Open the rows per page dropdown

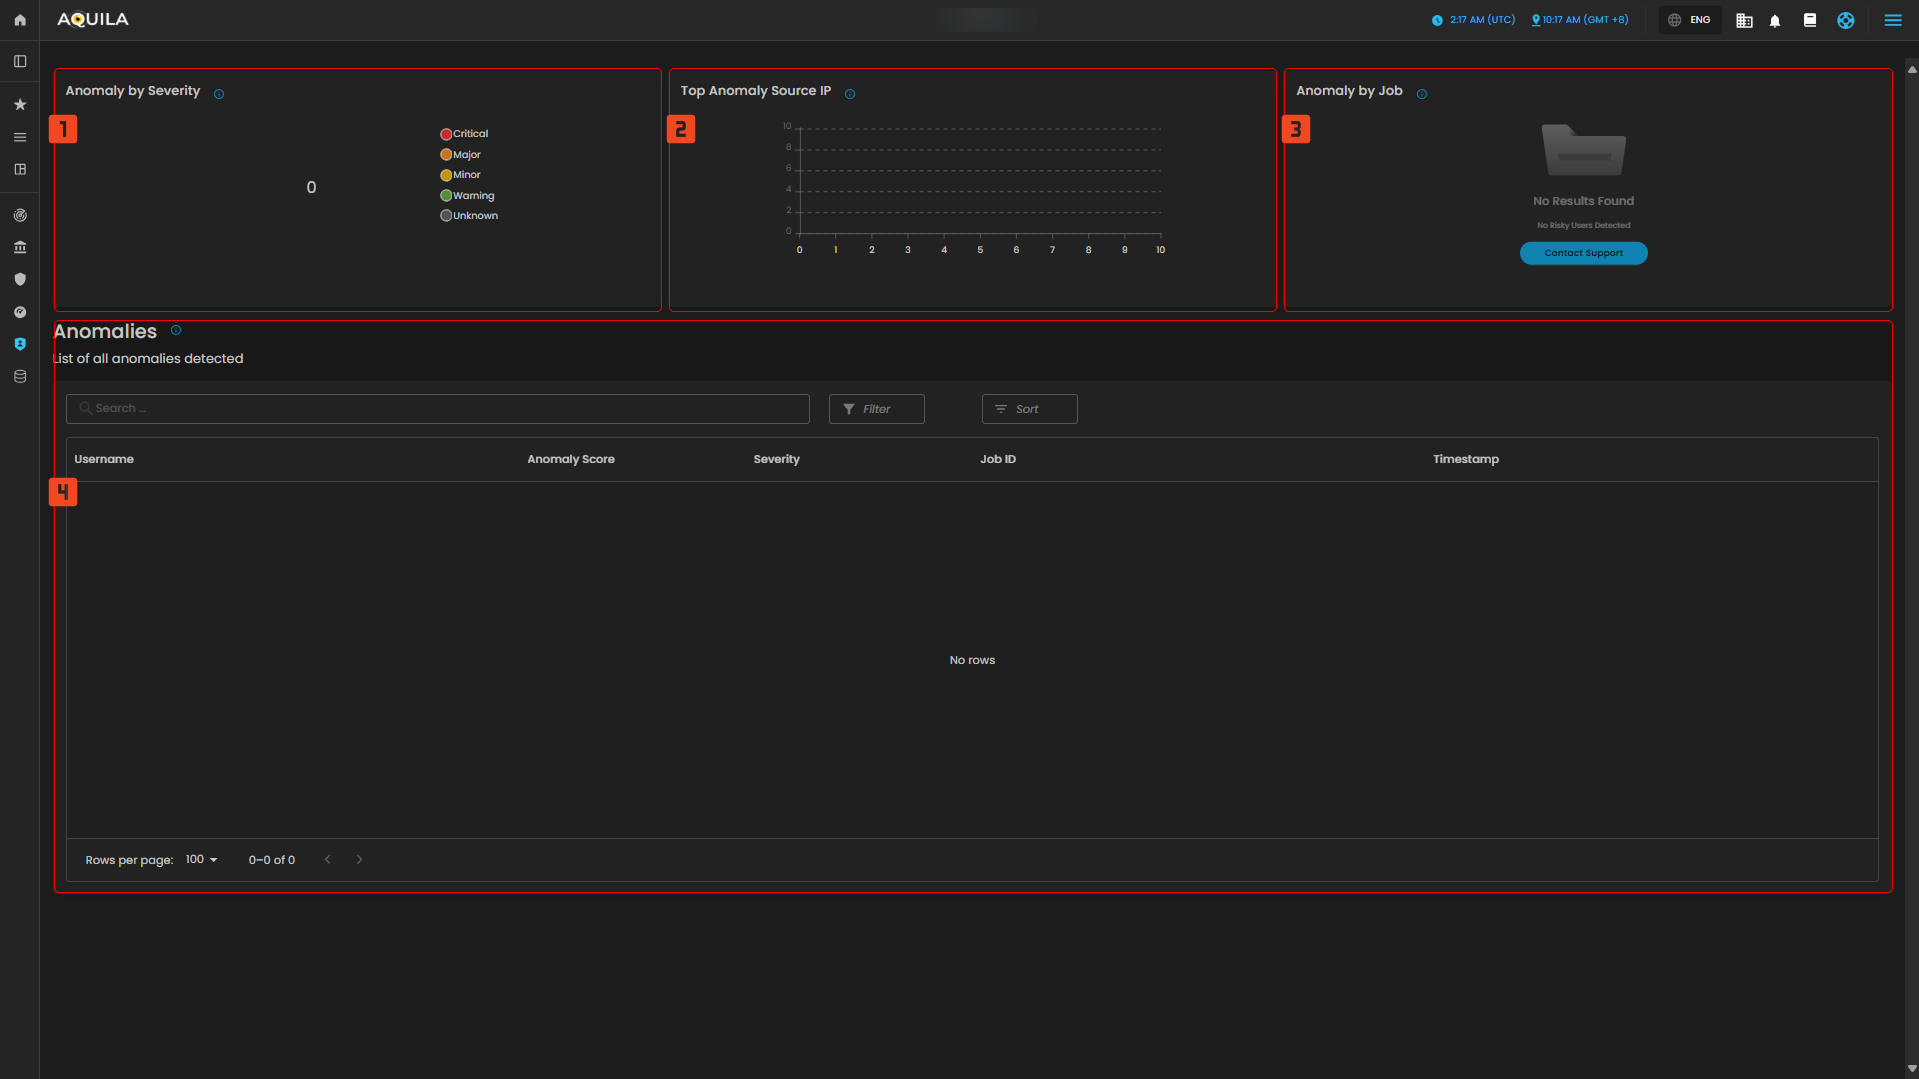tap(201, 860)
